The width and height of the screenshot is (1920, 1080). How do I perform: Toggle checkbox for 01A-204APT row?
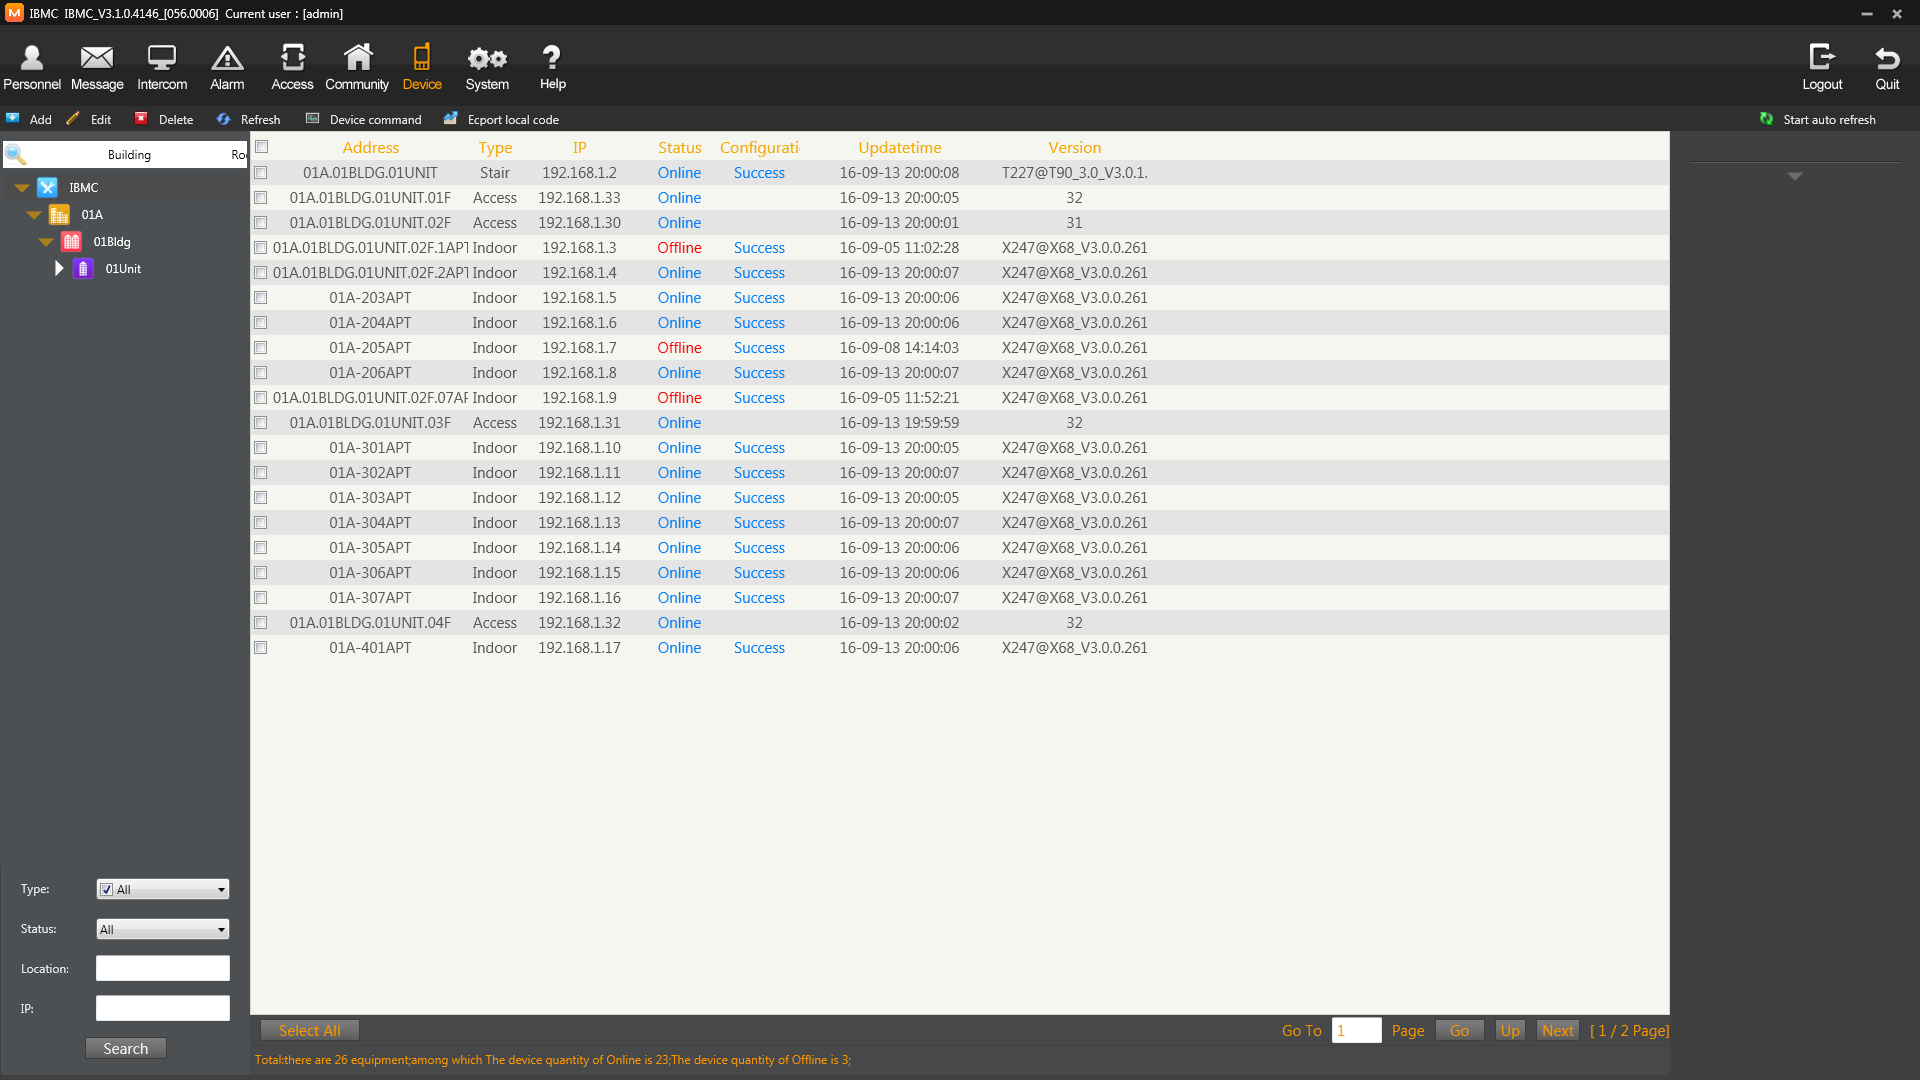pos(260,322)
